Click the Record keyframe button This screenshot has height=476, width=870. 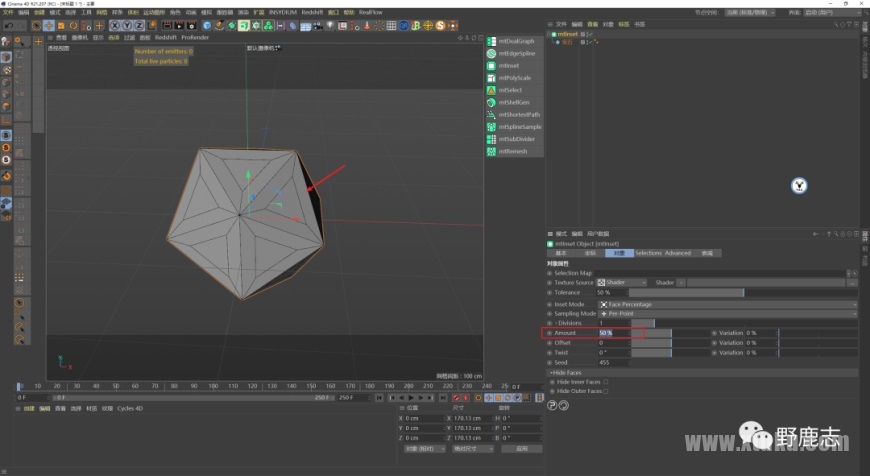(x=456, y=398)
